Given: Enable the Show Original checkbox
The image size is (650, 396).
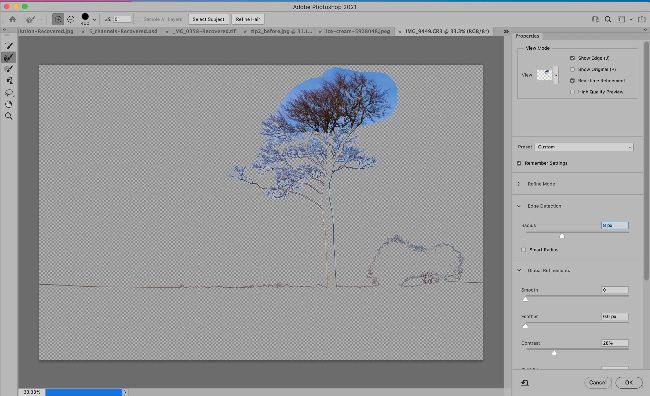Looking at the screenshot, I should click(x=572, y=69).
